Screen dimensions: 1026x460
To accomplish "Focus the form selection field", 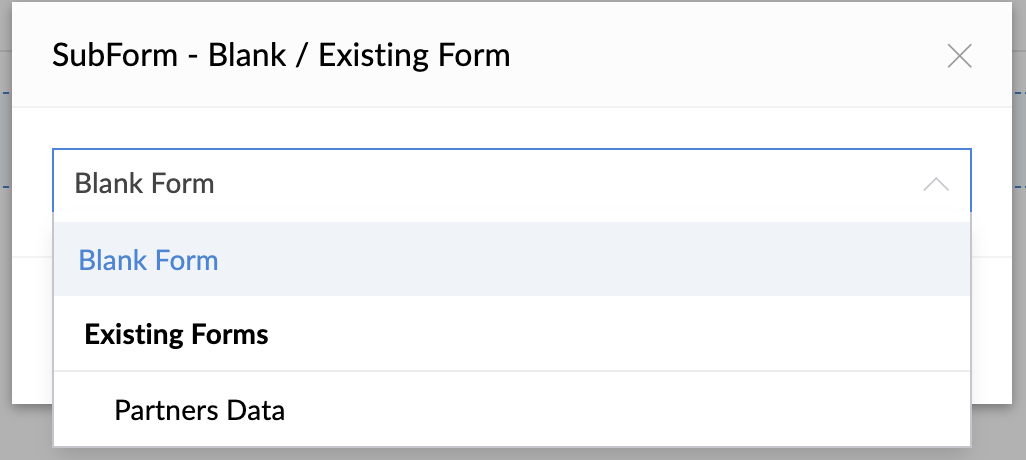I will (x=480, y=184).
